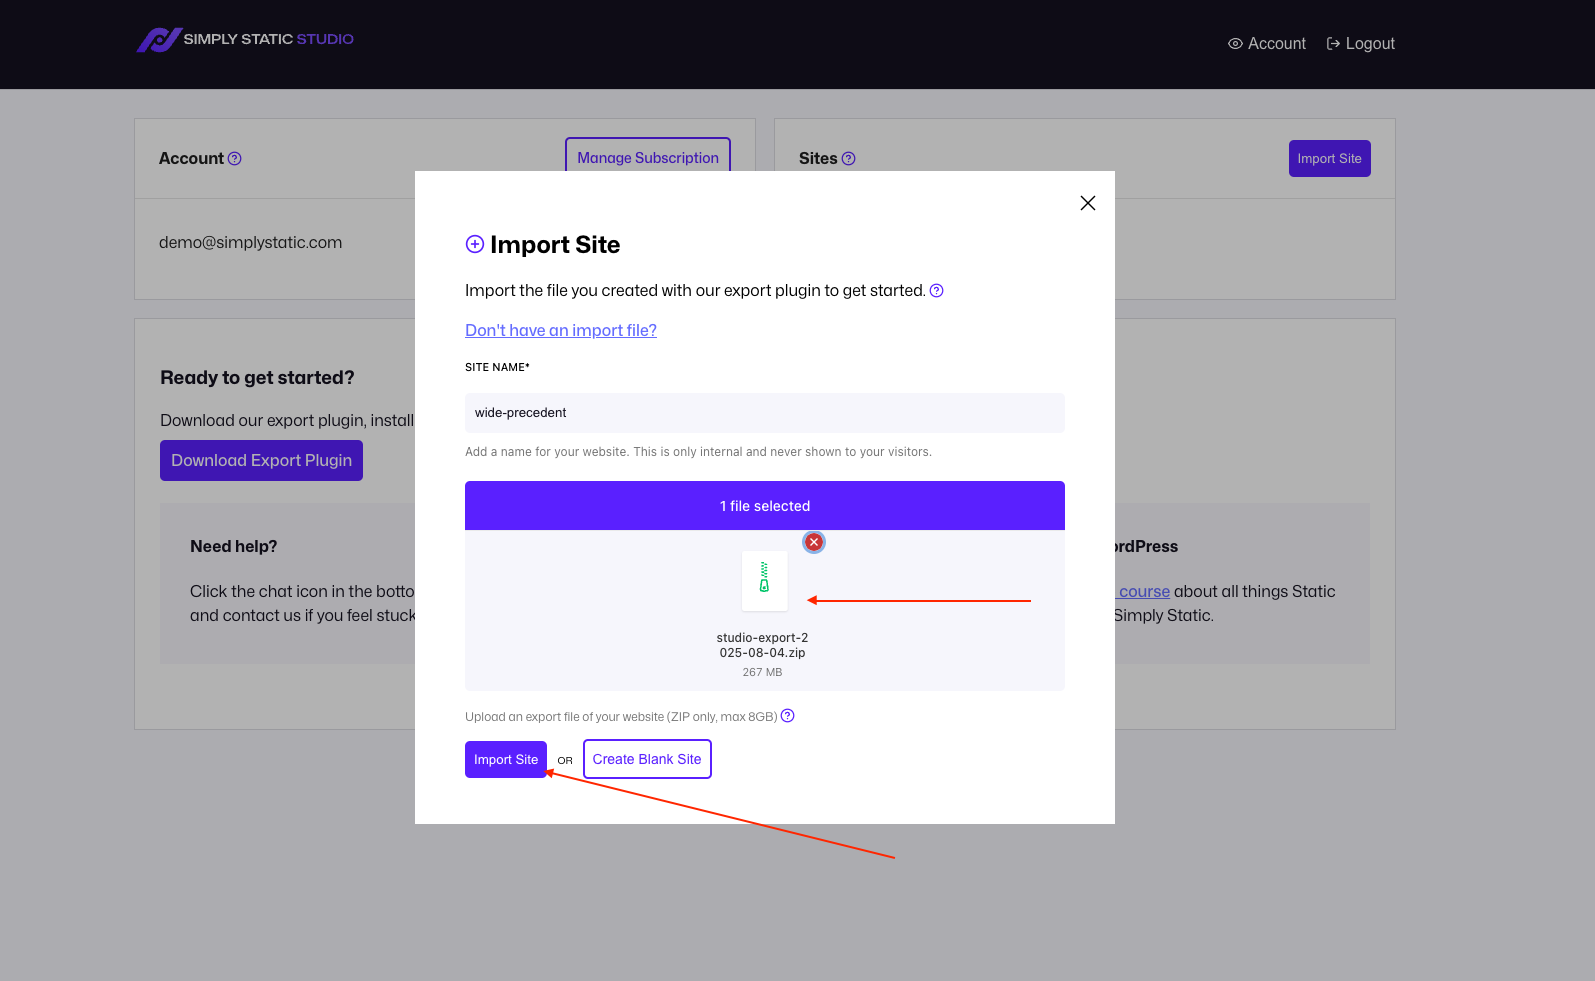Focus the Site Name input field

765,413
